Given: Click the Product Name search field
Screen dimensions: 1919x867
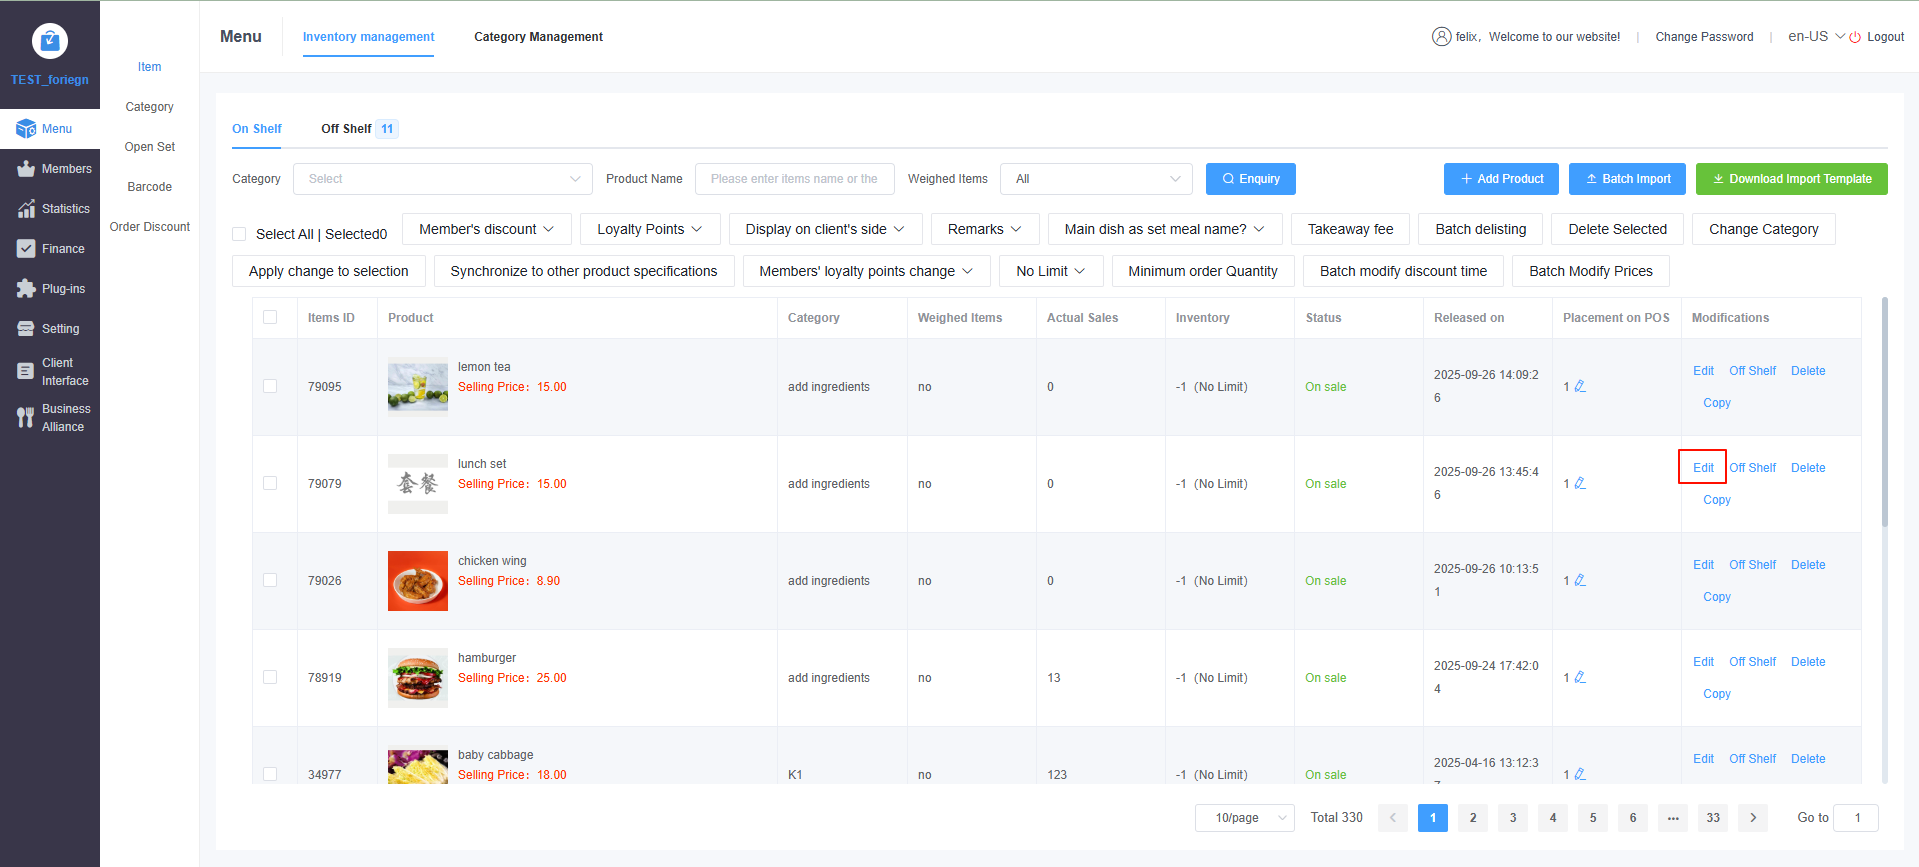Looking at the screenshot, I should (794, 179).
